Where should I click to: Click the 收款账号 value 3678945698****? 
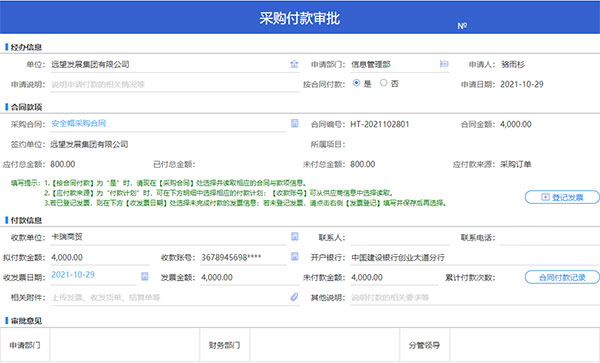coord(231,257)
